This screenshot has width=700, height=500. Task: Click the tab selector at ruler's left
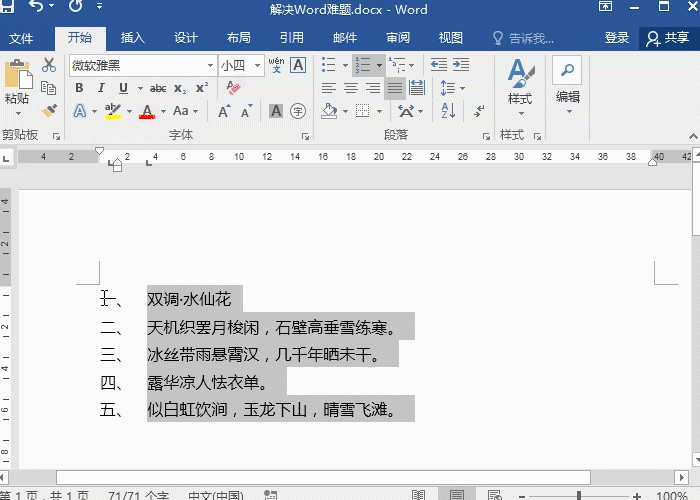tap(6, 158)
